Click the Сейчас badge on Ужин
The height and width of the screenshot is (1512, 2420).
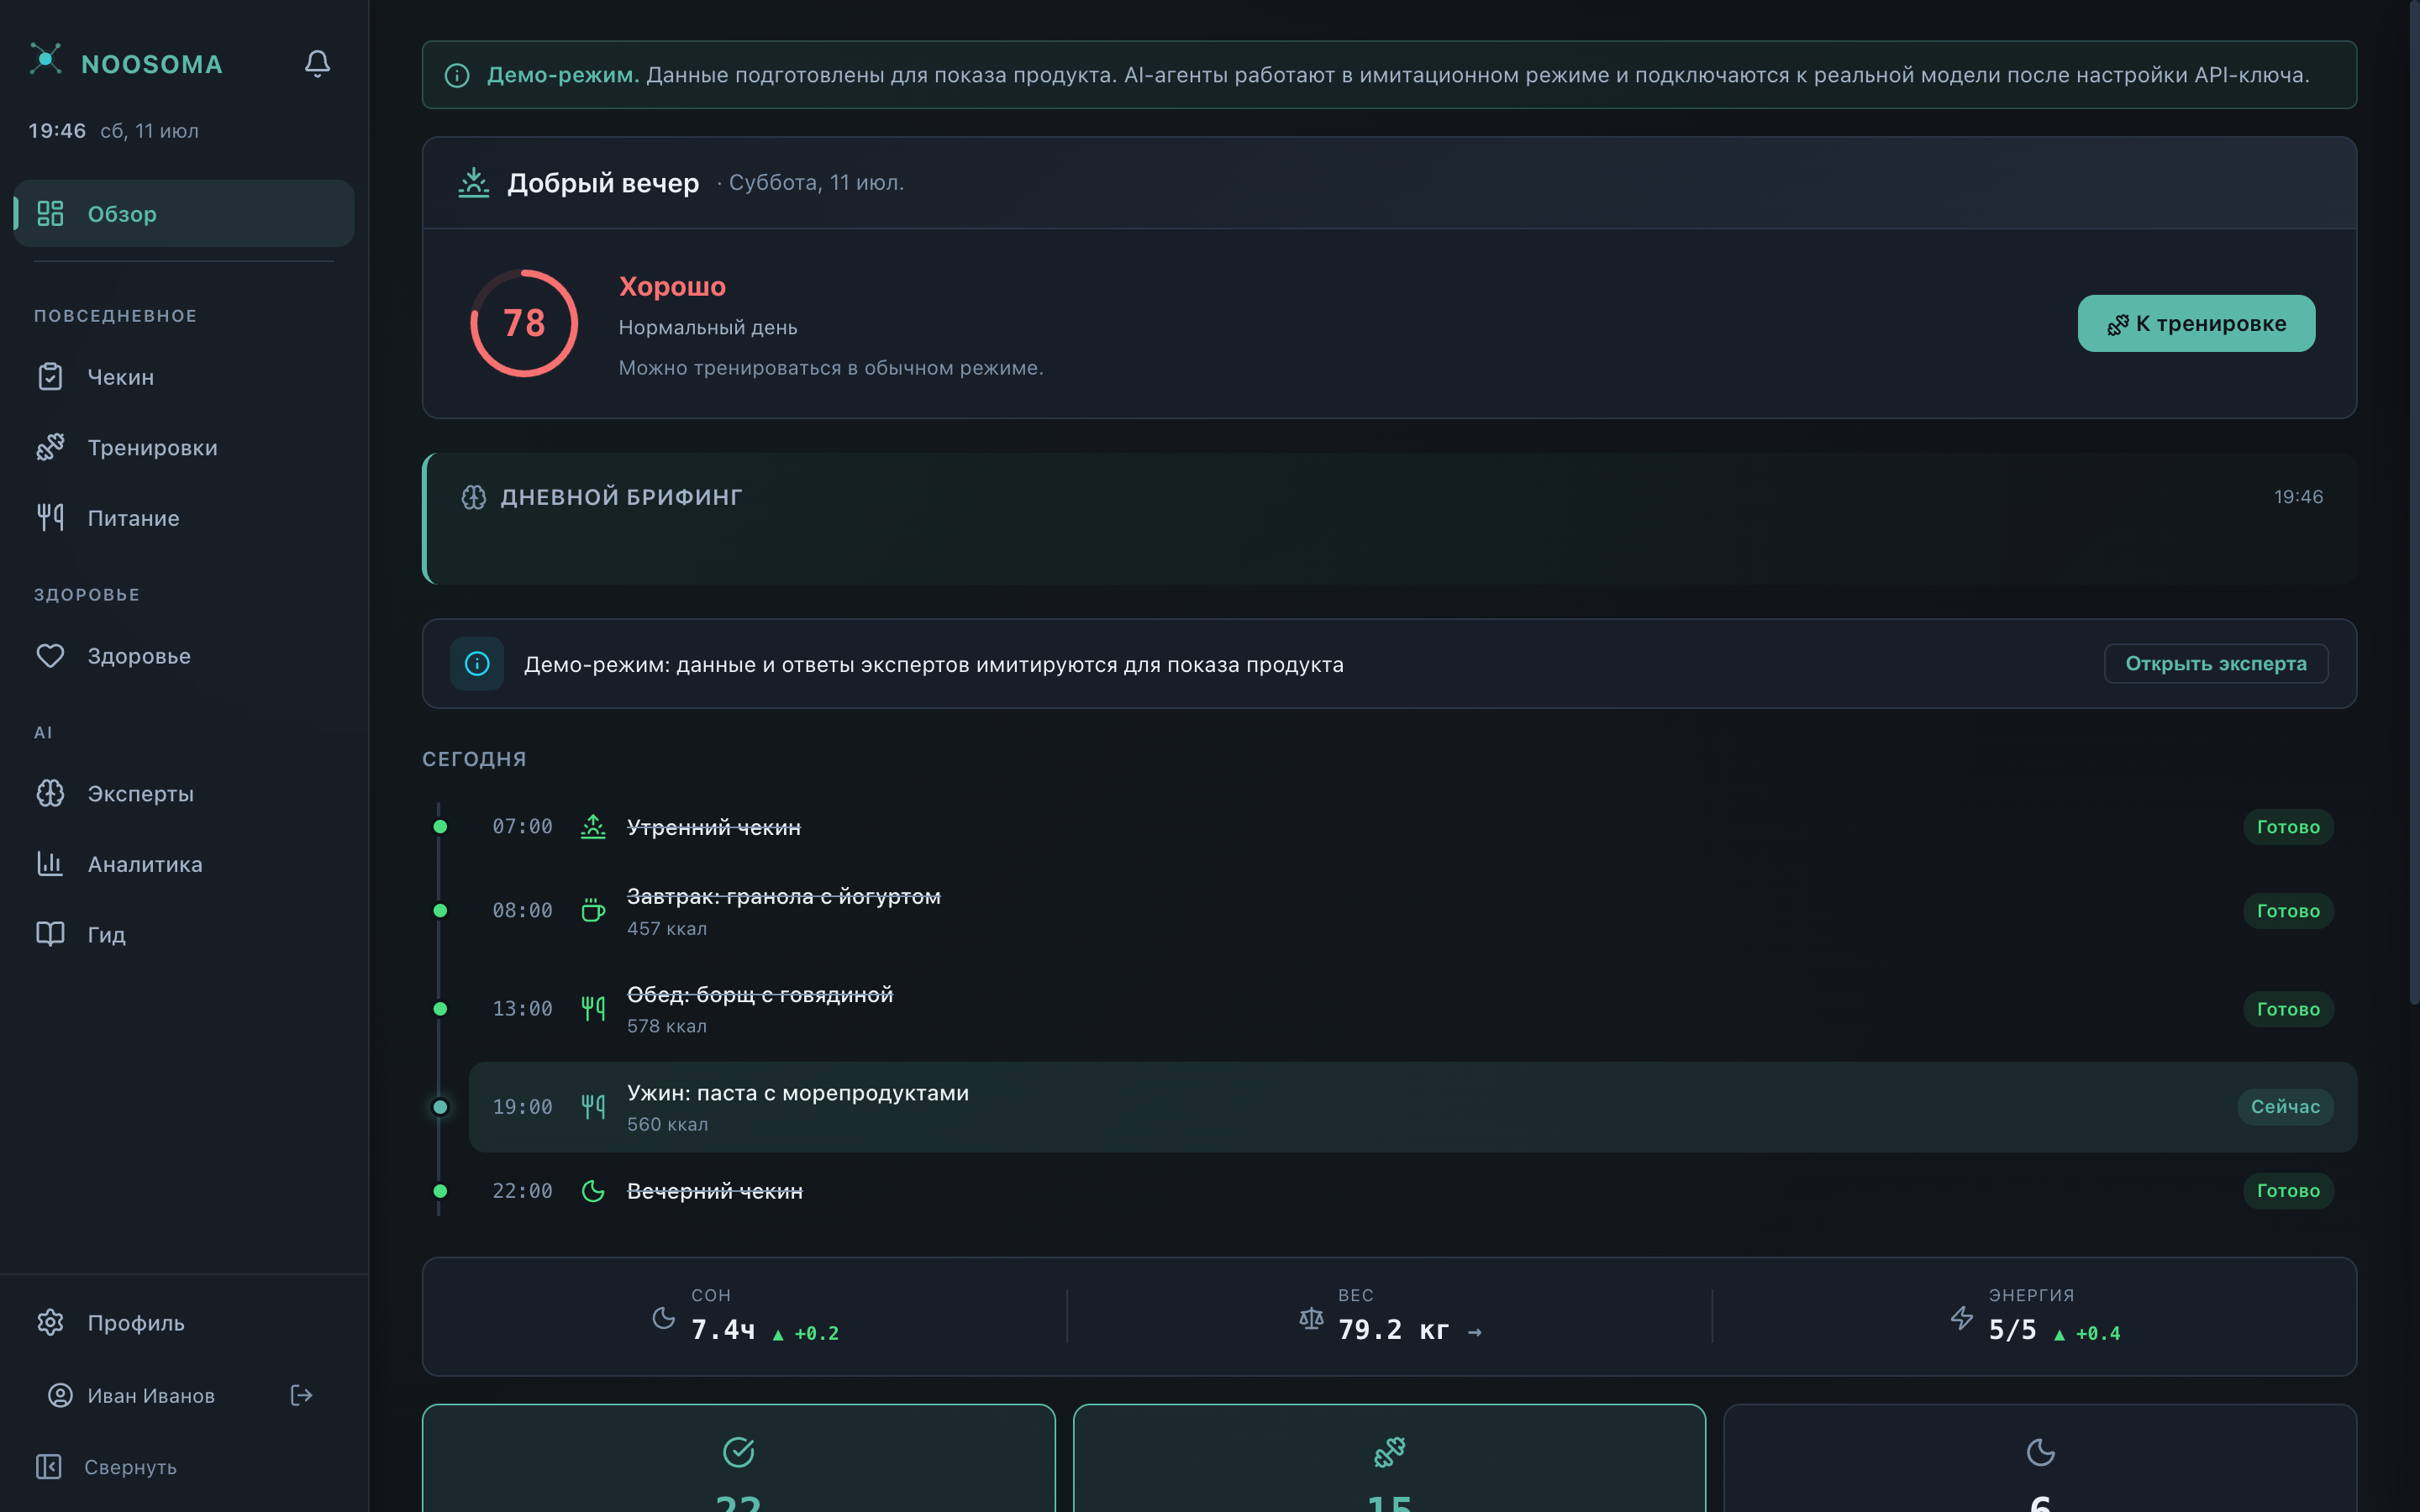(x=2285, y=1107)
